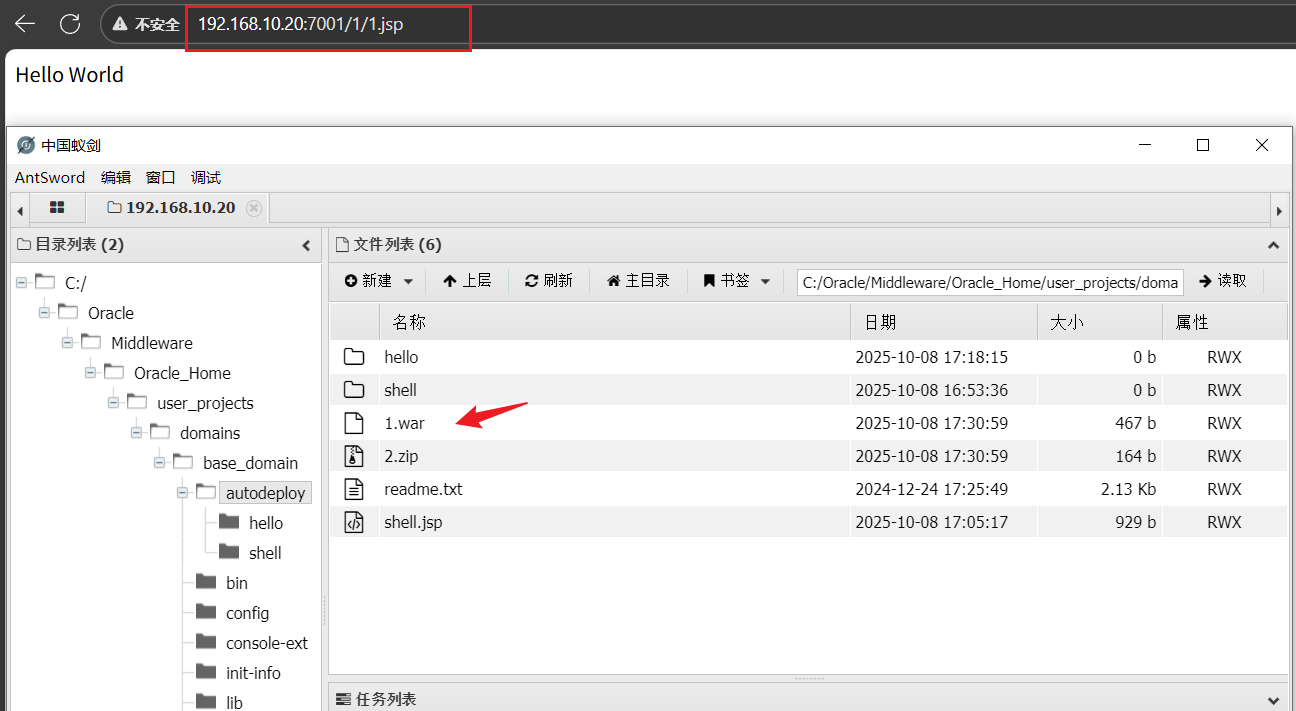The width and height of the screenshot is (1296, 711).
Task: Click the 2.zip archive file icon
Action: point(354,456)
